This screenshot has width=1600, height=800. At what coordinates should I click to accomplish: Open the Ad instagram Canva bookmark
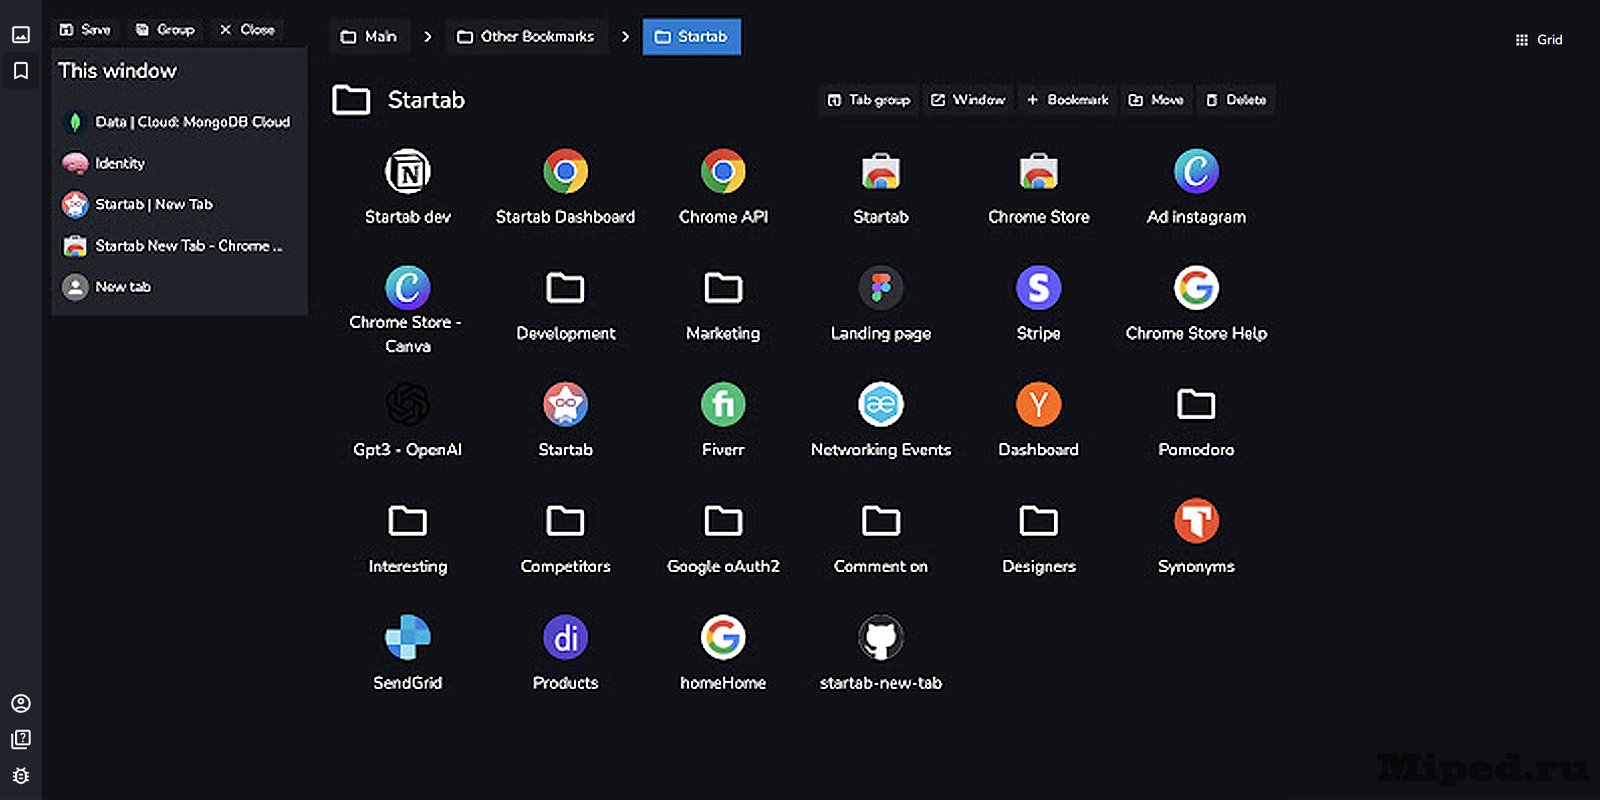1196,188
